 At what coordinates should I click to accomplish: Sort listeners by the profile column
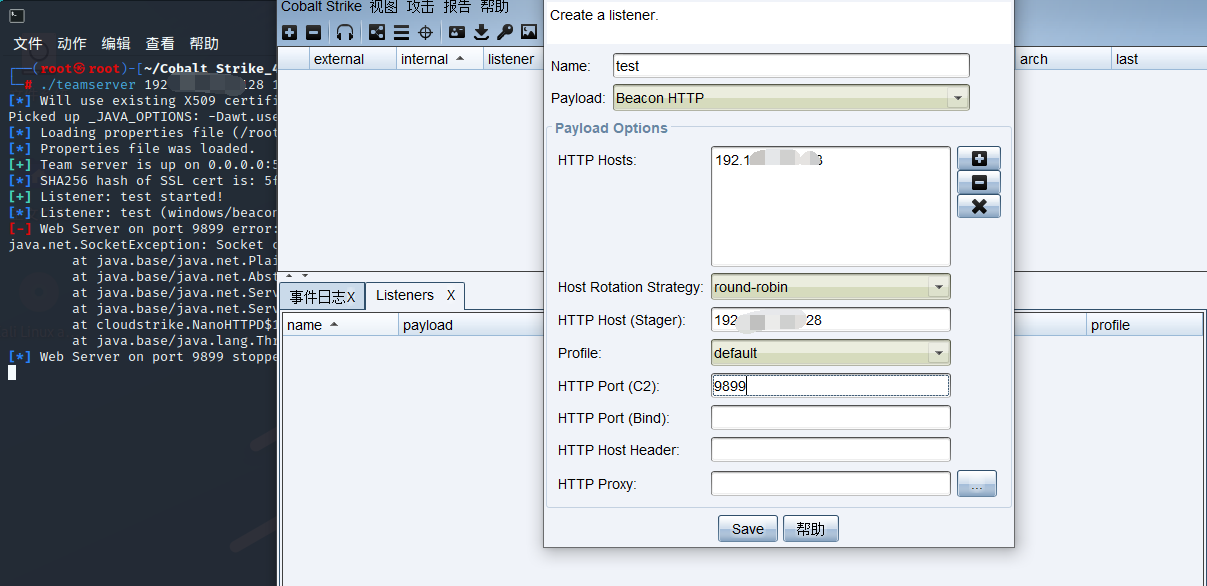1145,325
